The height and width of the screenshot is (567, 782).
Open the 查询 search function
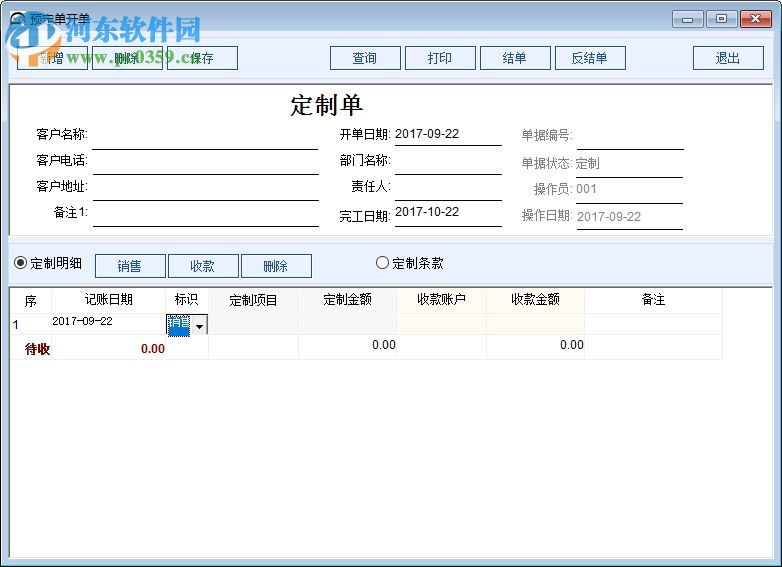pos(365,58)
